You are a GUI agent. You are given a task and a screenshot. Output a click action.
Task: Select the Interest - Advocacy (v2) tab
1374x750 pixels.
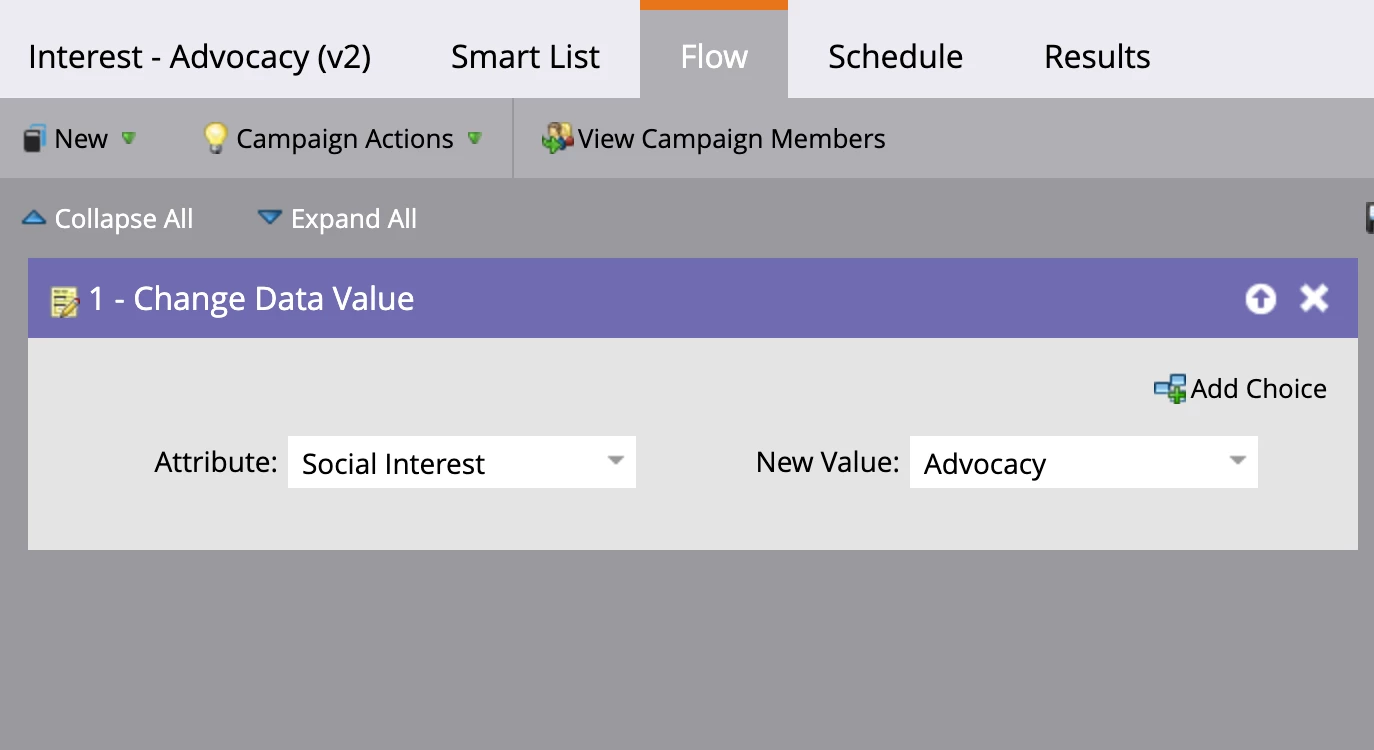(199, 57)
